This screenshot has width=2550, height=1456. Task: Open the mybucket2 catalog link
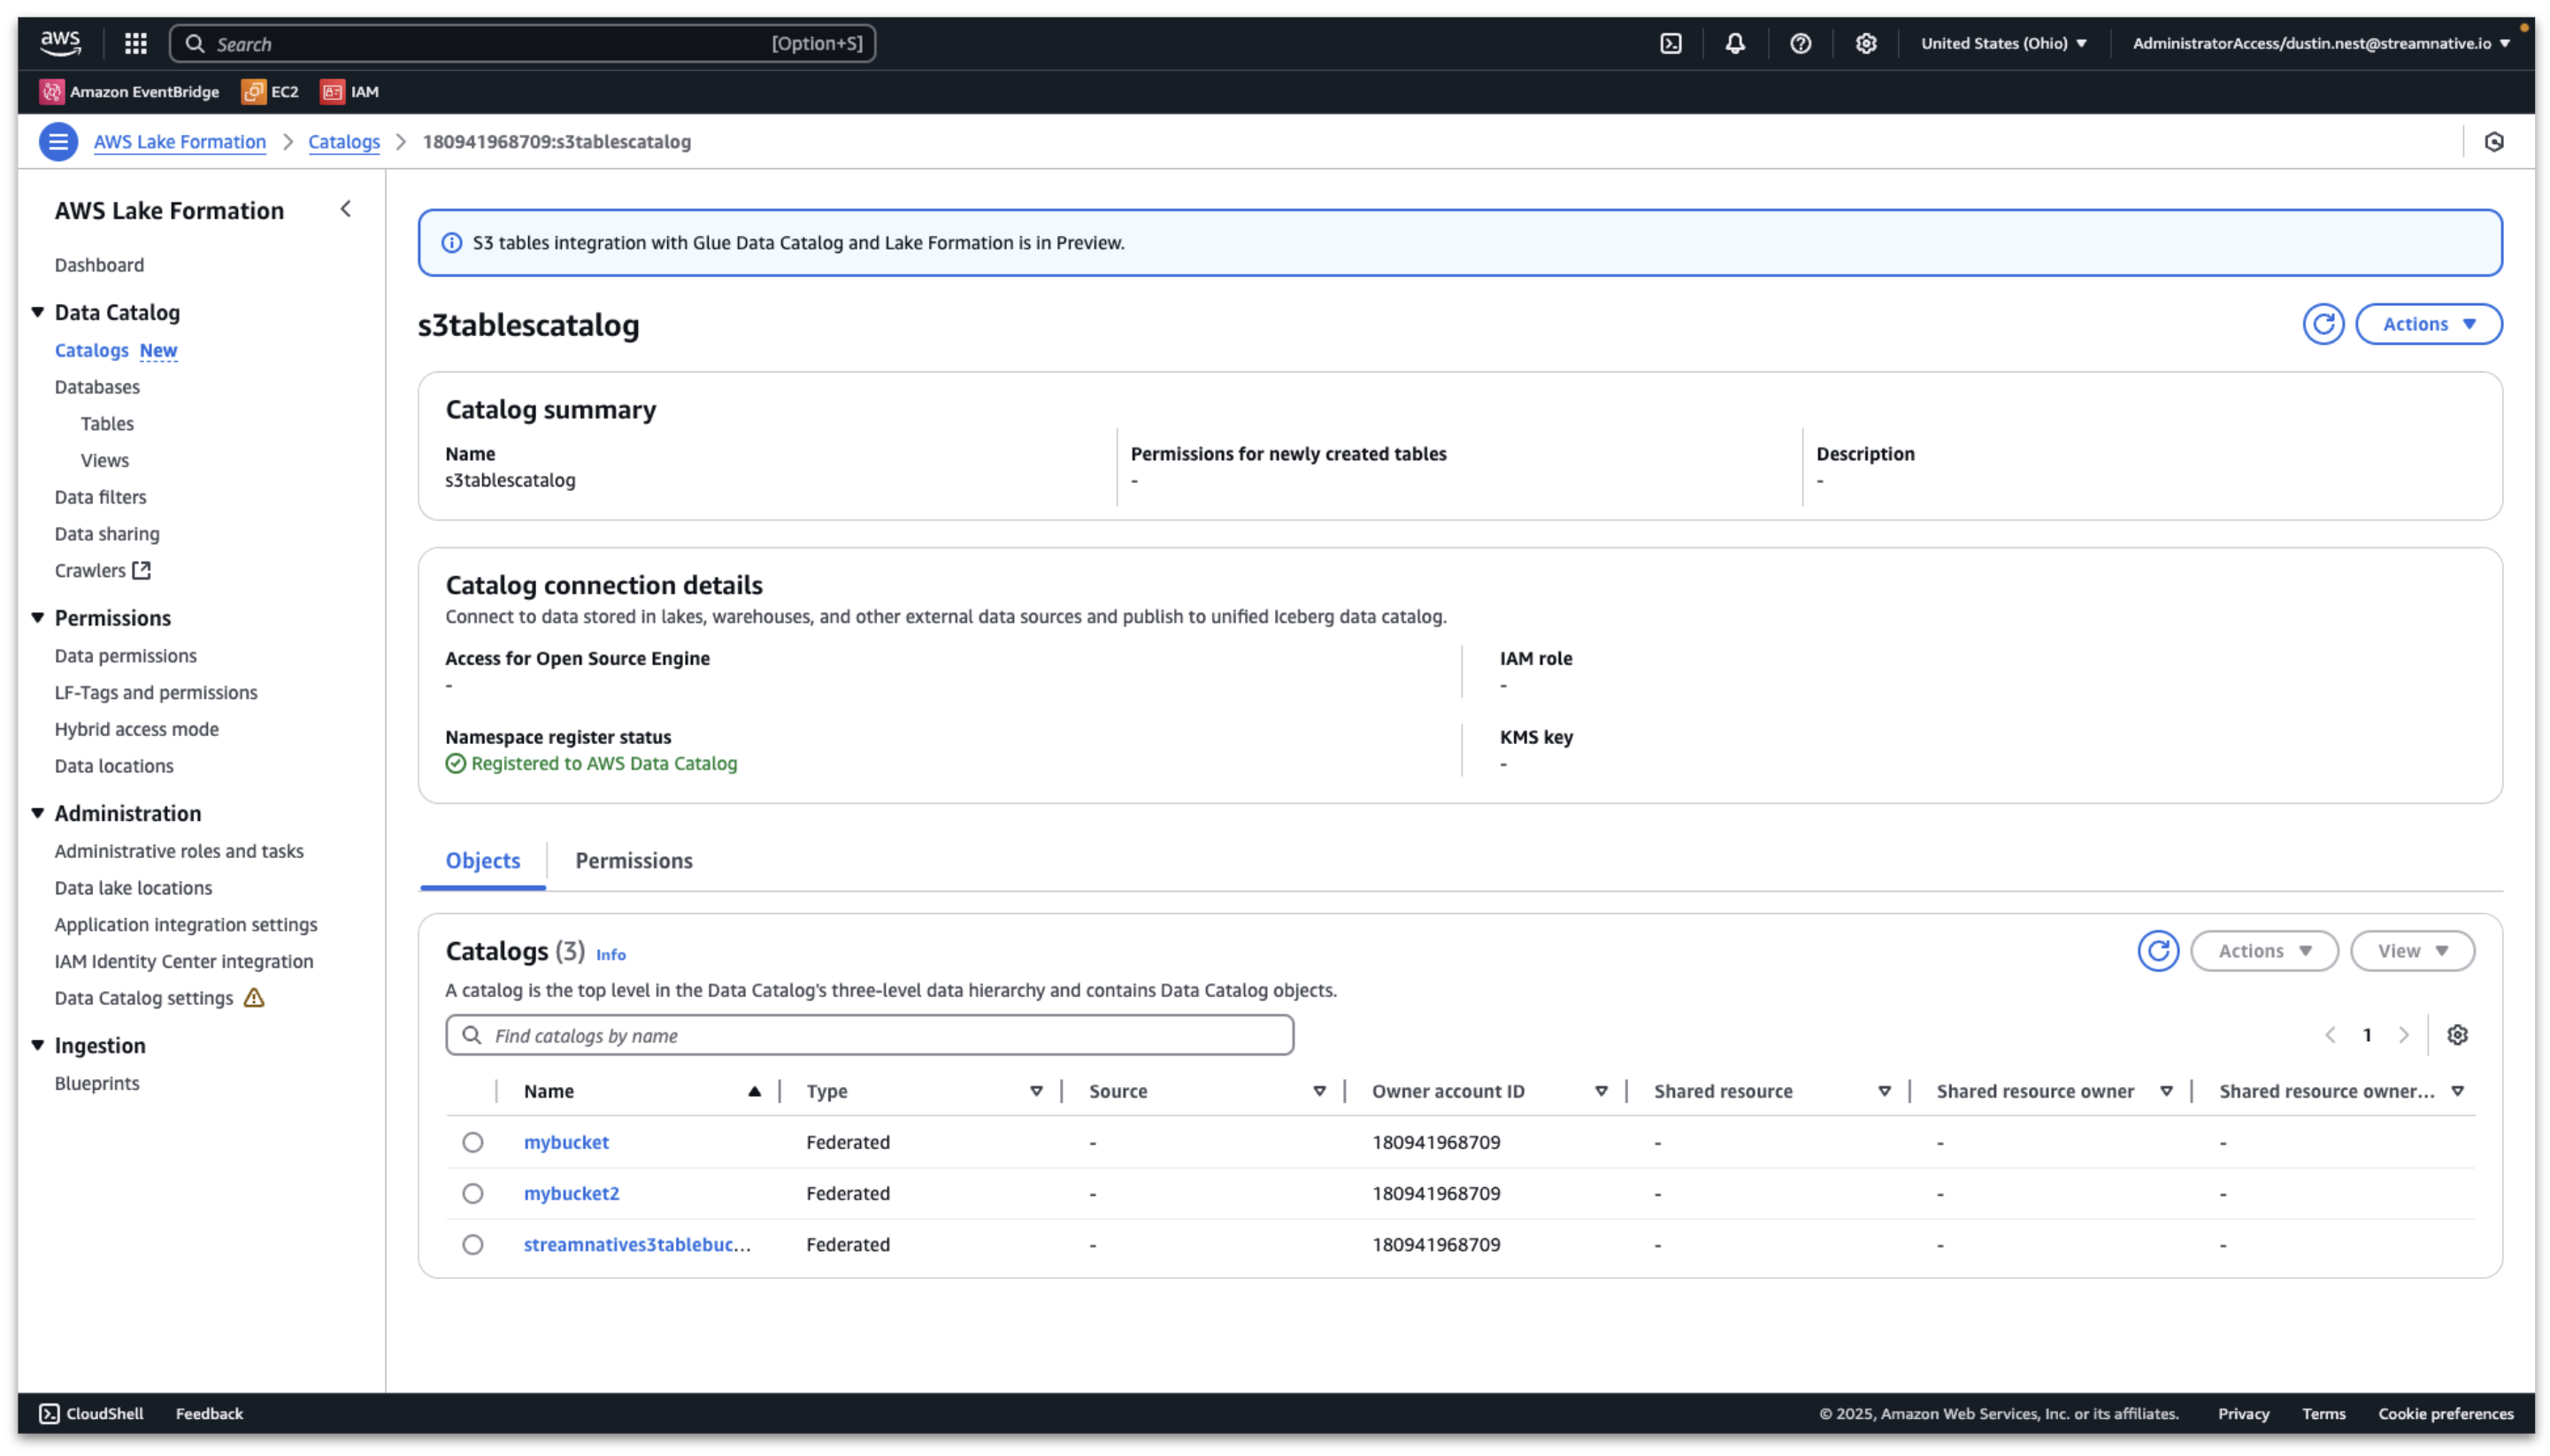click(571, 1192)
